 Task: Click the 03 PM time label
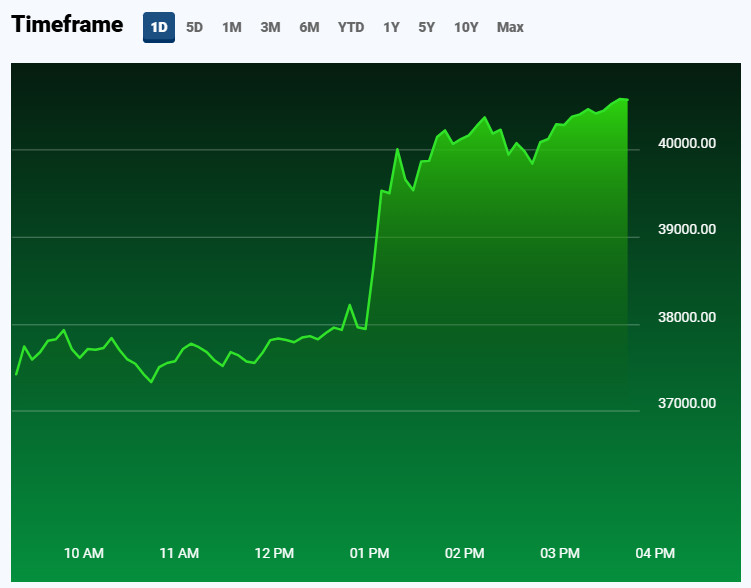[x=560, y=554]
